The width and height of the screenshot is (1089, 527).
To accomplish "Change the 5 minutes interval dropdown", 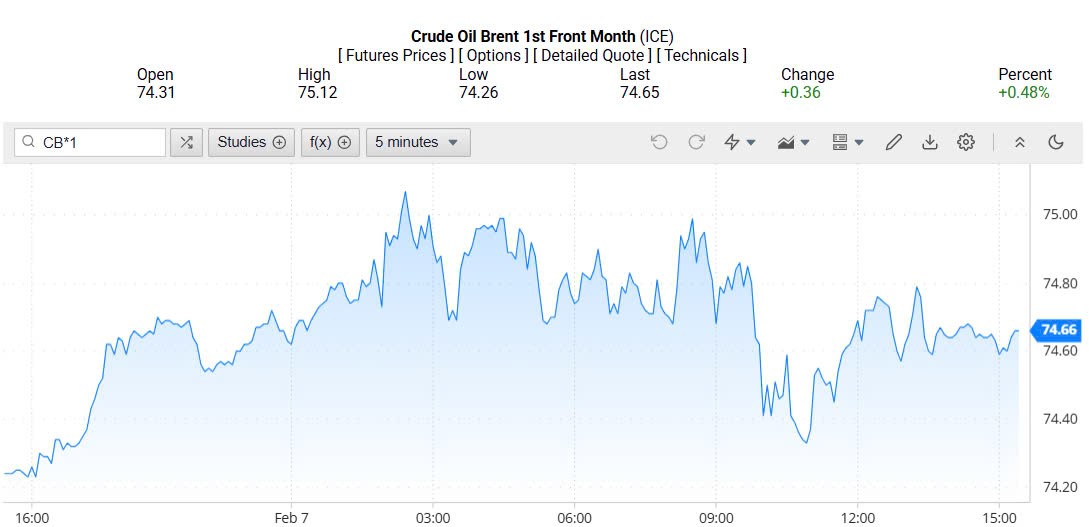I will pos(418,143).
